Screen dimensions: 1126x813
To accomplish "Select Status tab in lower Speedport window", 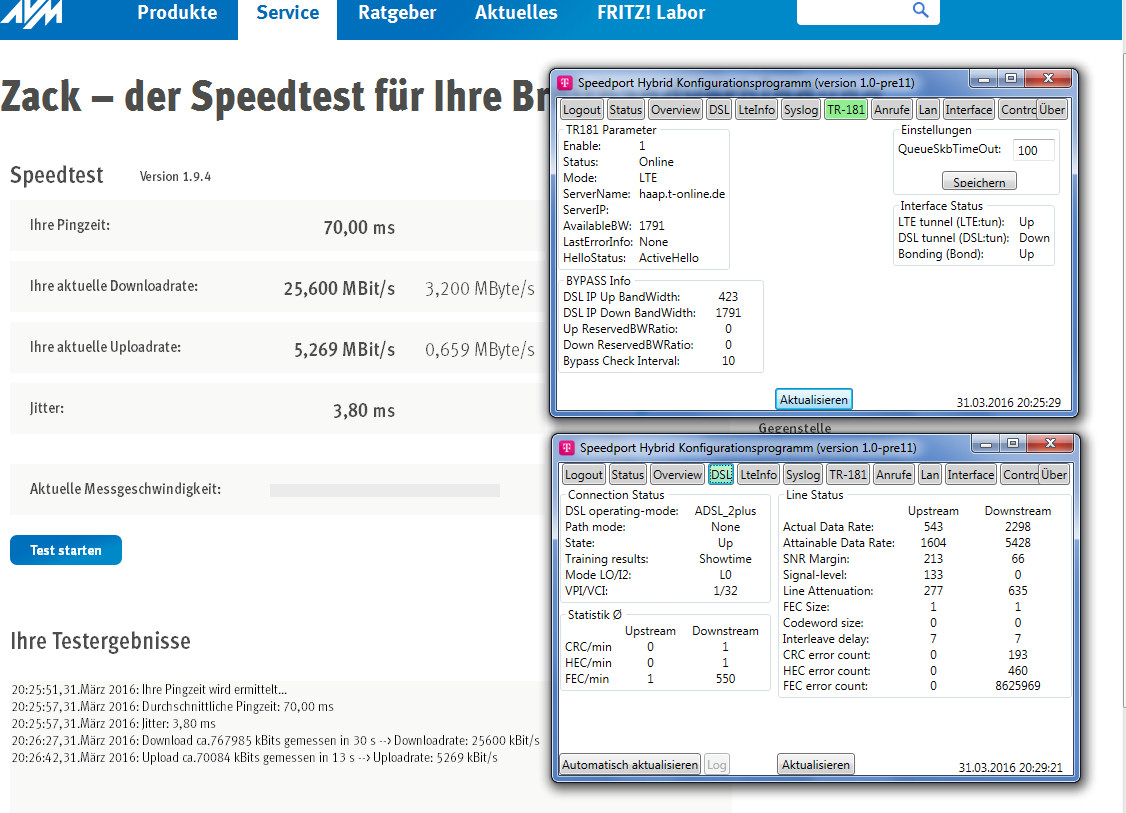I will [628, 475].
